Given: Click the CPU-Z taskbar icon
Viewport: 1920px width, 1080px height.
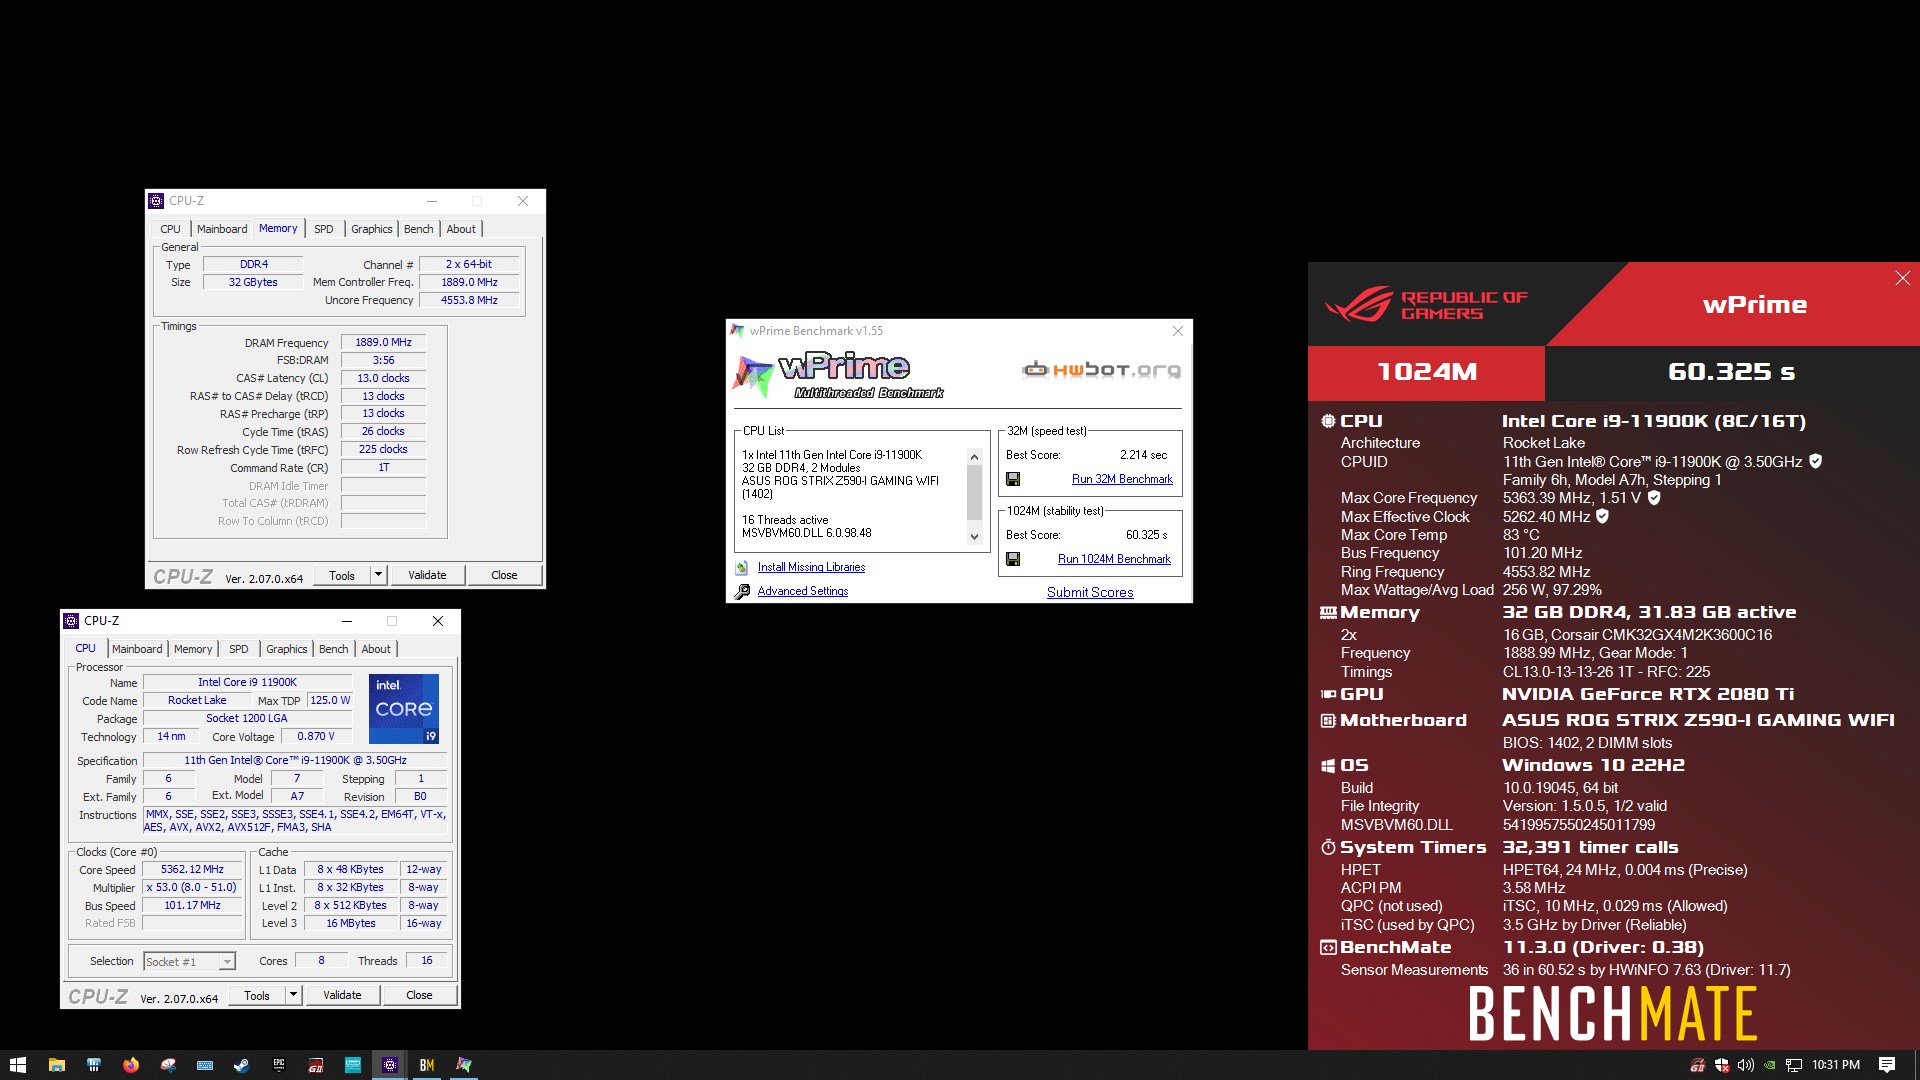Looking at the screenshot, I should [x=390, y=1065].
